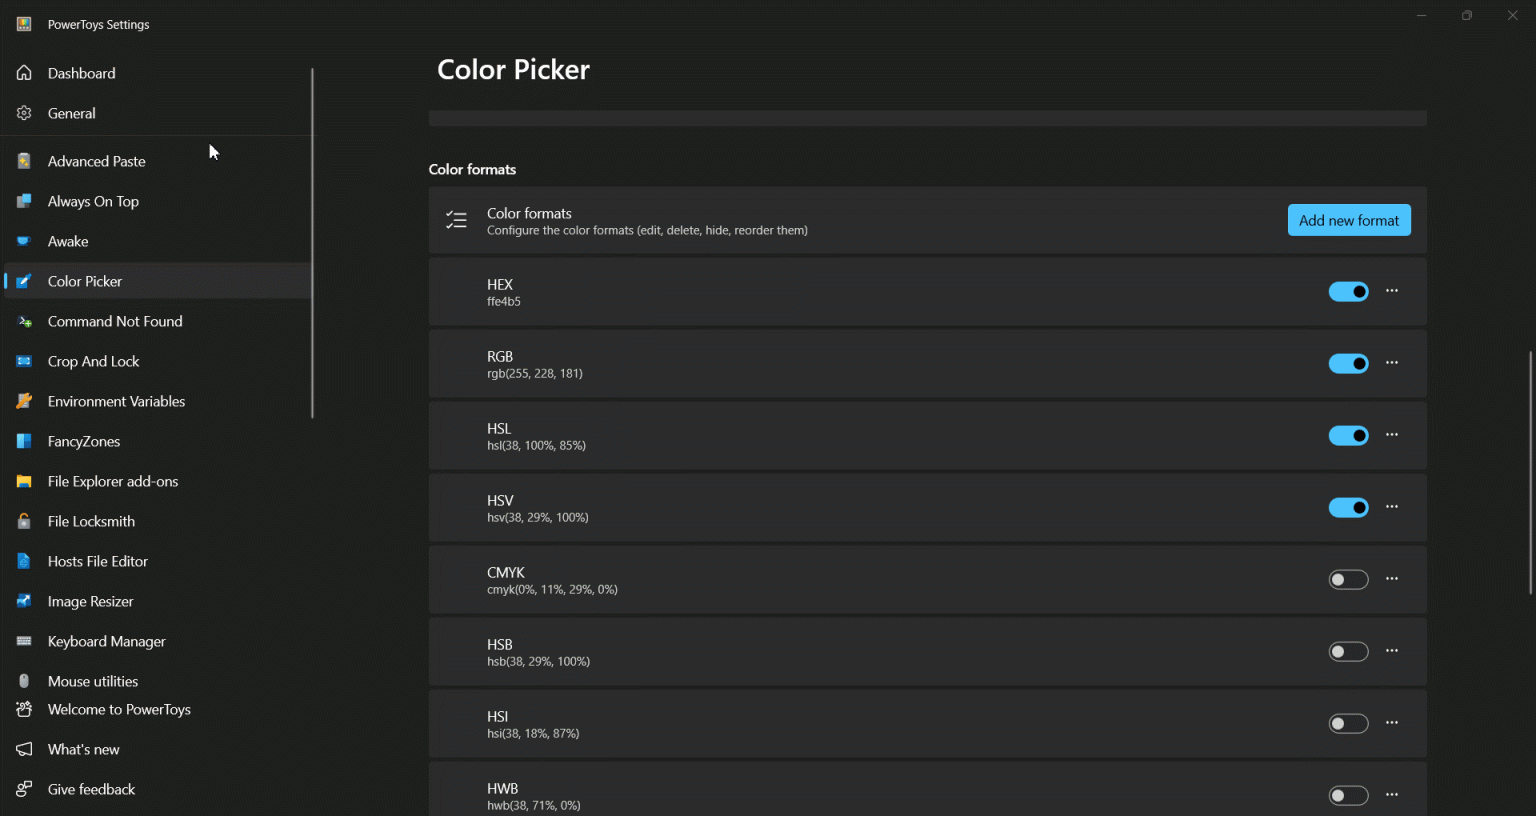The image size is (1536, 816).
Task: Select Give feedback in the sidebar
Action: [x=91, y=789]
